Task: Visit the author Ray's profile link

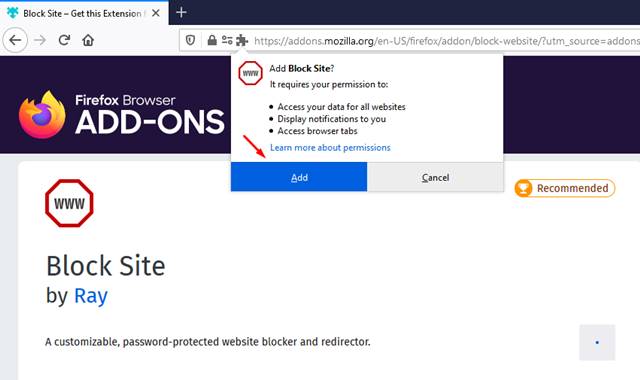Action: pyautogui.click(x=91, y=296)
